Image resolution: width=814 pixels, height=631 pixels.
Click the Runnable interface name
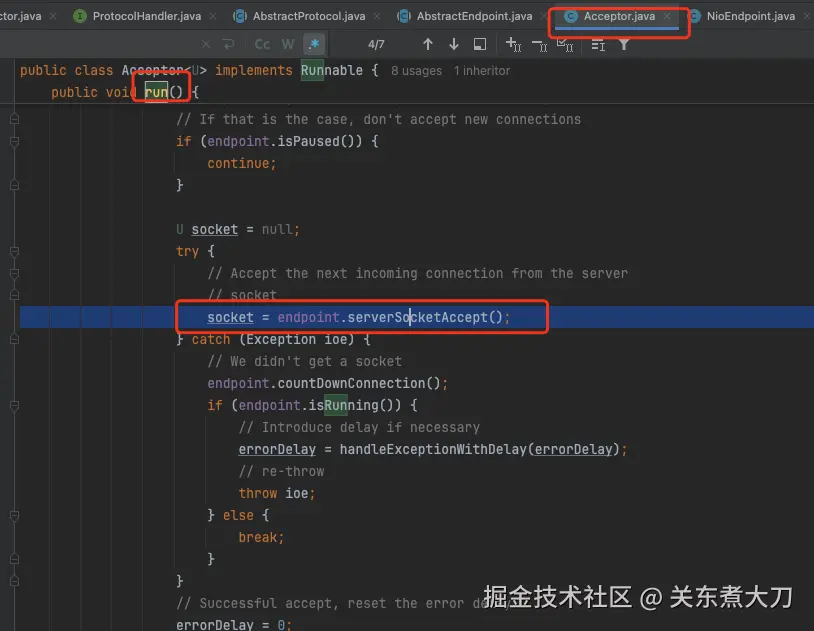pyautogui.click(x=332, y=71)
